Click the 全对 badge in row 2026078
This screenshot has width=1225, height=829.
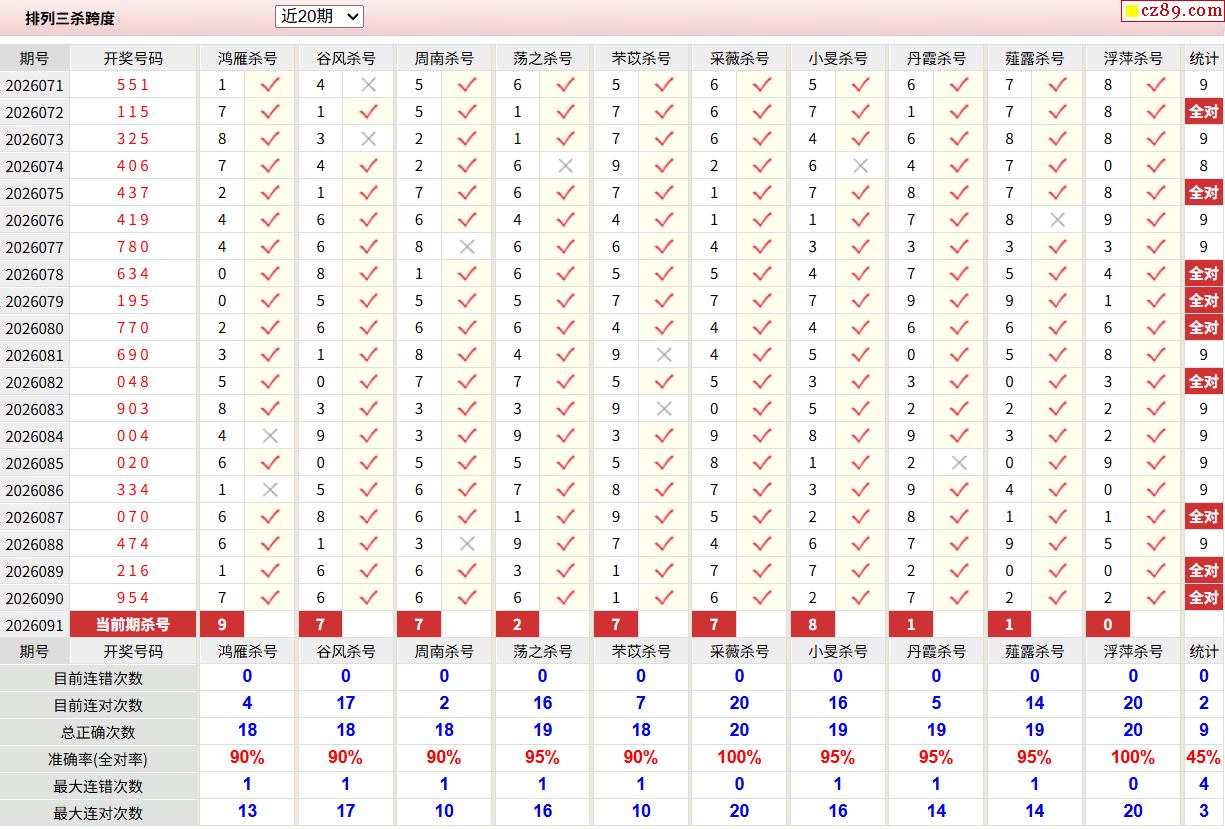pyautogui.click(x=1204, y=274)
